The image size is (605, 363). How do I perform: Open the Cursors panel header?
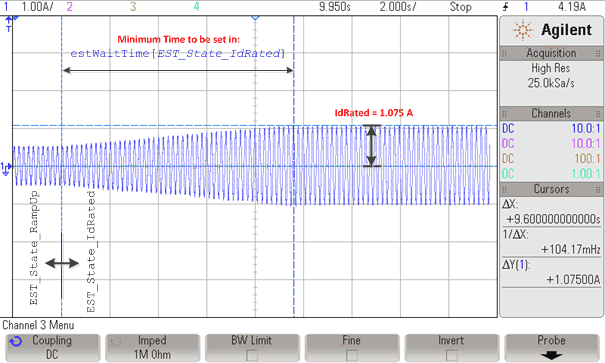[551, 189]
